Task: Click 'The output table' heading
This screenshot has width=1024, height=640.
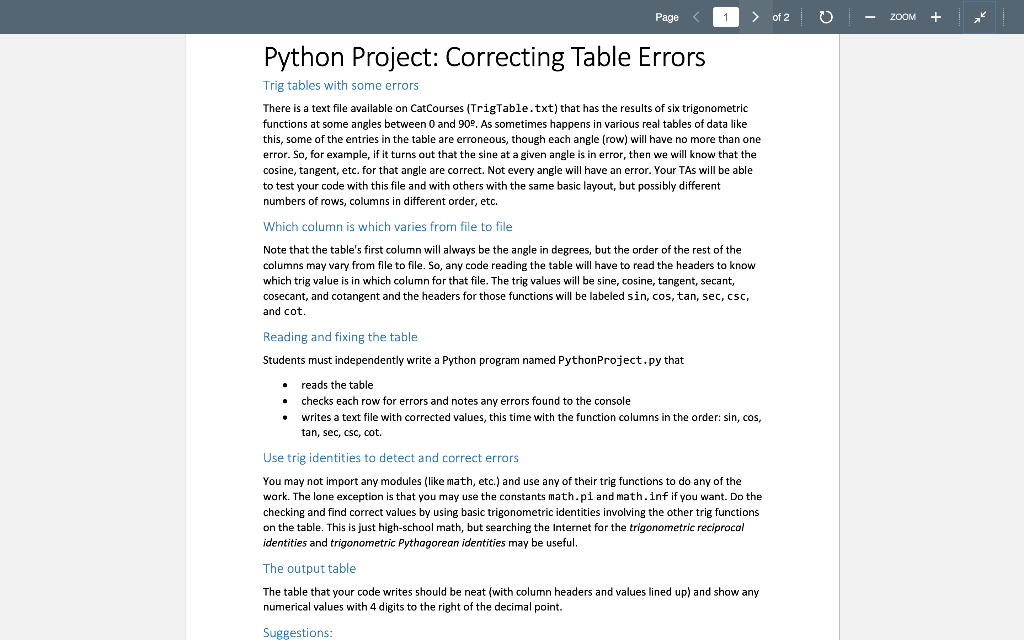Action: (309, 568)
